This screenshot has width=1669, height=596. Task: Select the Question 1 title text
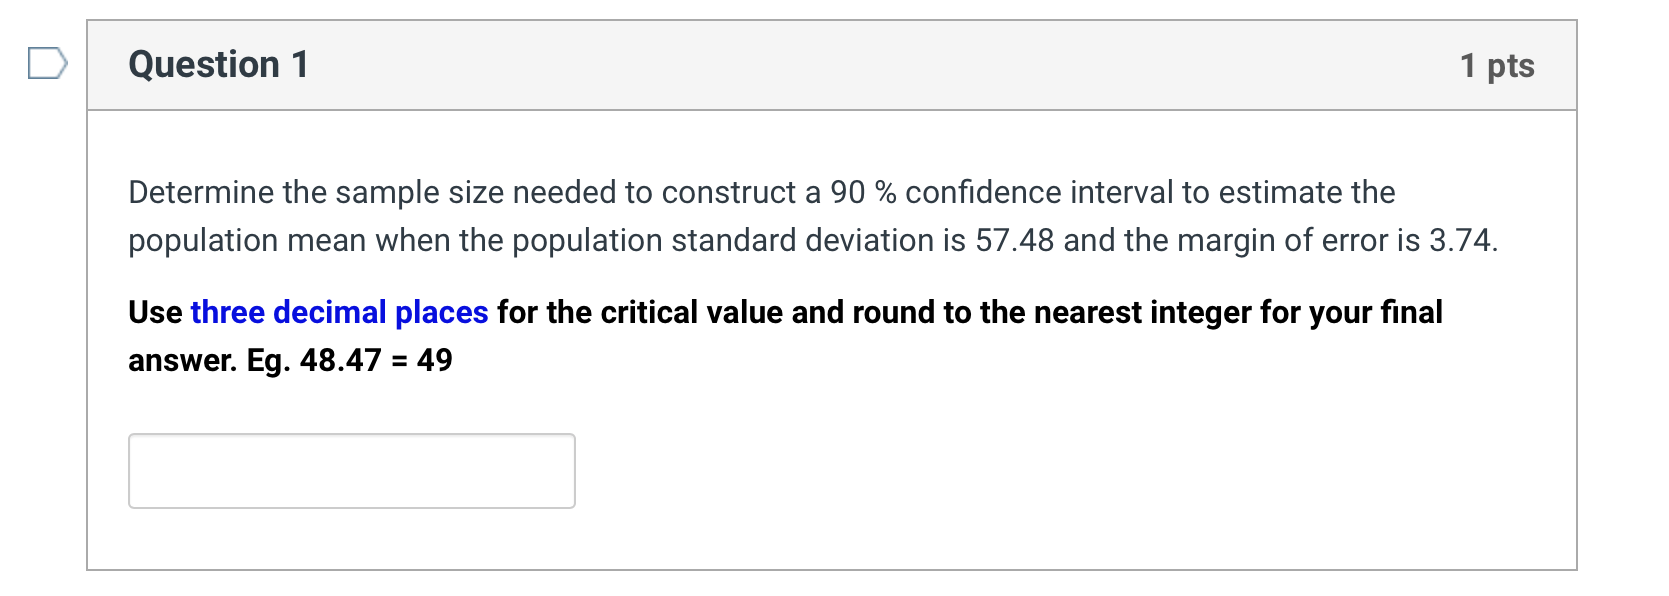[x=216, y=64]
